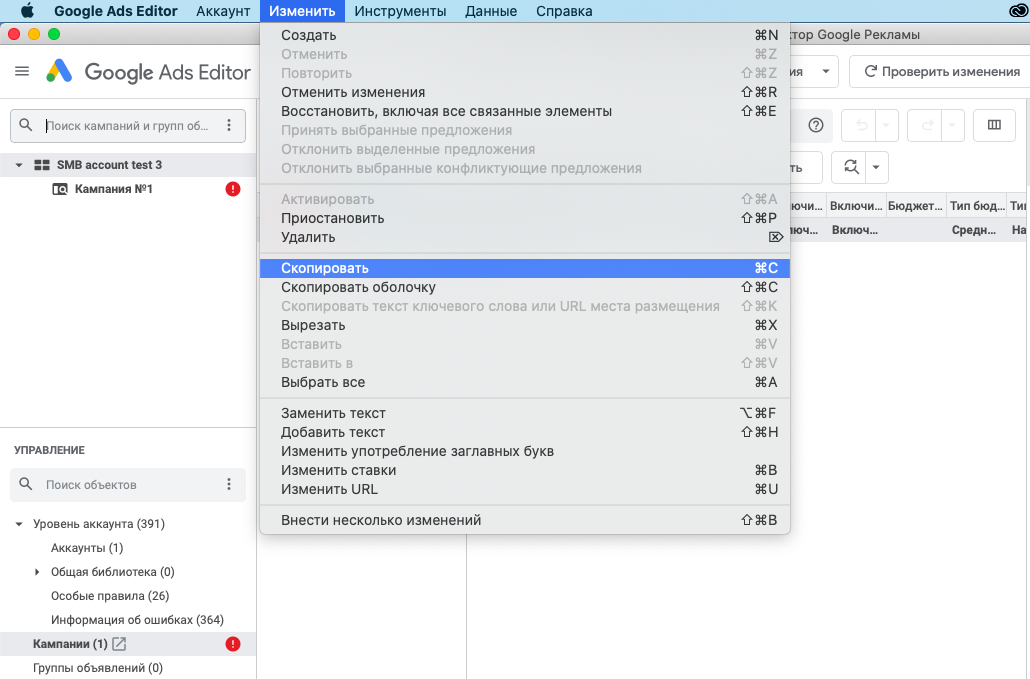Select Изменить употребление заглавных букв

tap(525, 451)
